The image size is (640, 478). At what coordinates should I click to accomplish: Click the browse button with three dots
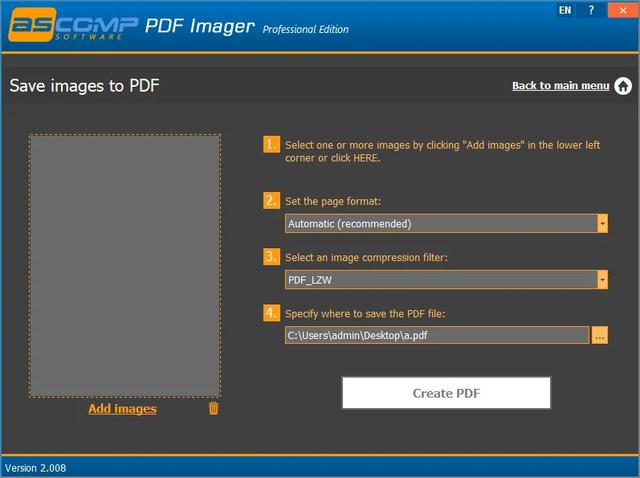coord(600,335)
